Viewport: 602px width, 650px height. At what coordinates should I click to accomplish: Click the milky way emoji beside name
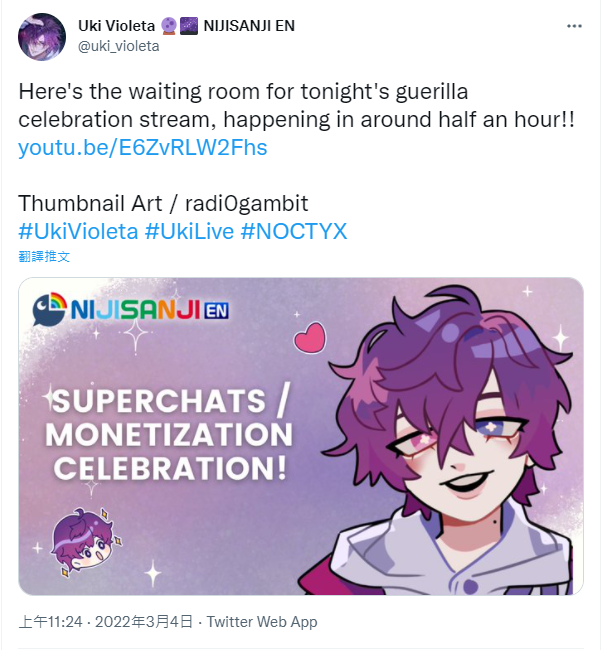point(189,26)
